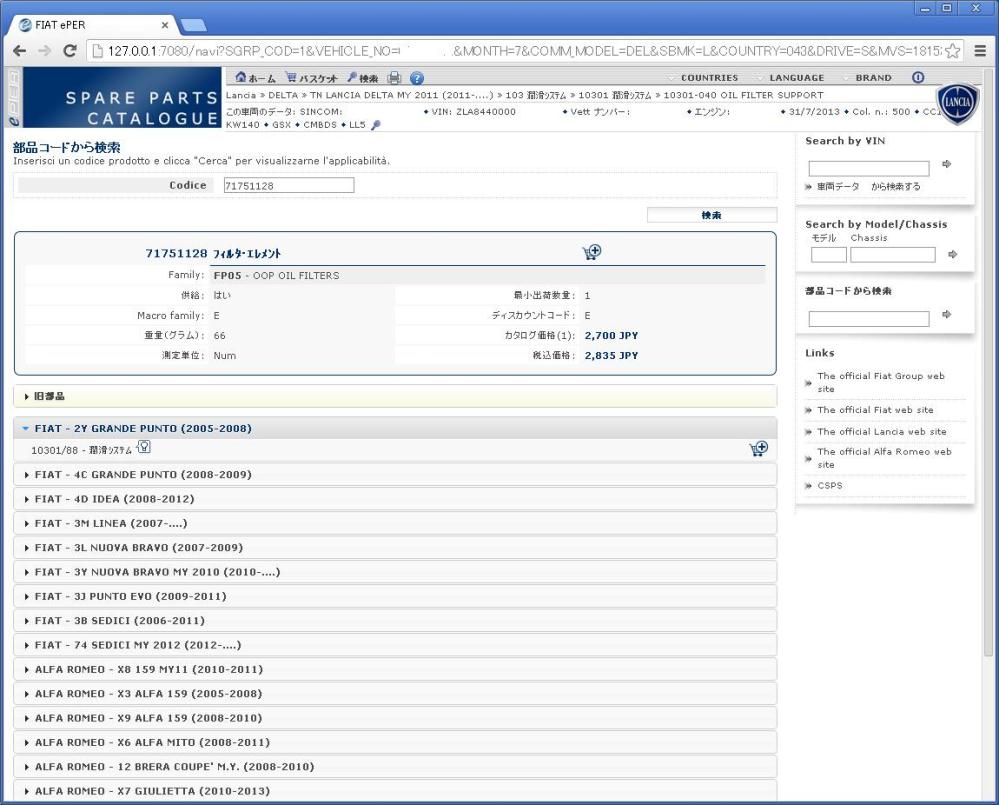
Task: Click 10301-040 OIL FILTER SUPPORT breadcrumb
Action: (x=744, y=95)
